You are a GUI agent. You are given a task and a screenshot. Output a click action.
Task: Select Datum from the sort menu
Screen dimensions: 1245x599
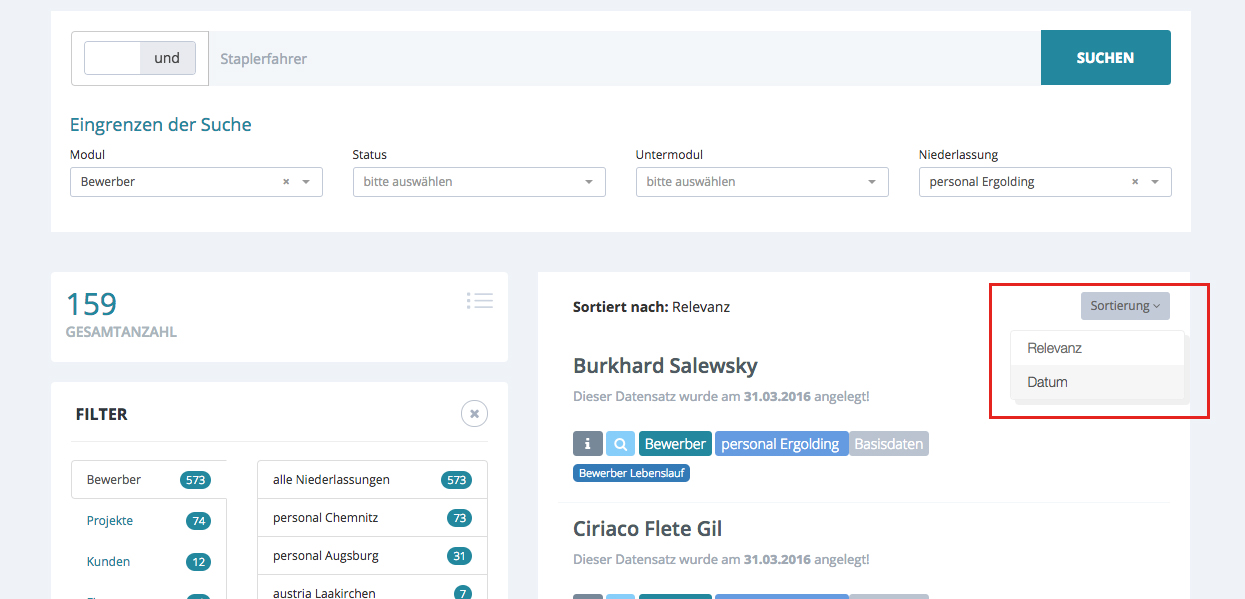(x=1047, y=382)
